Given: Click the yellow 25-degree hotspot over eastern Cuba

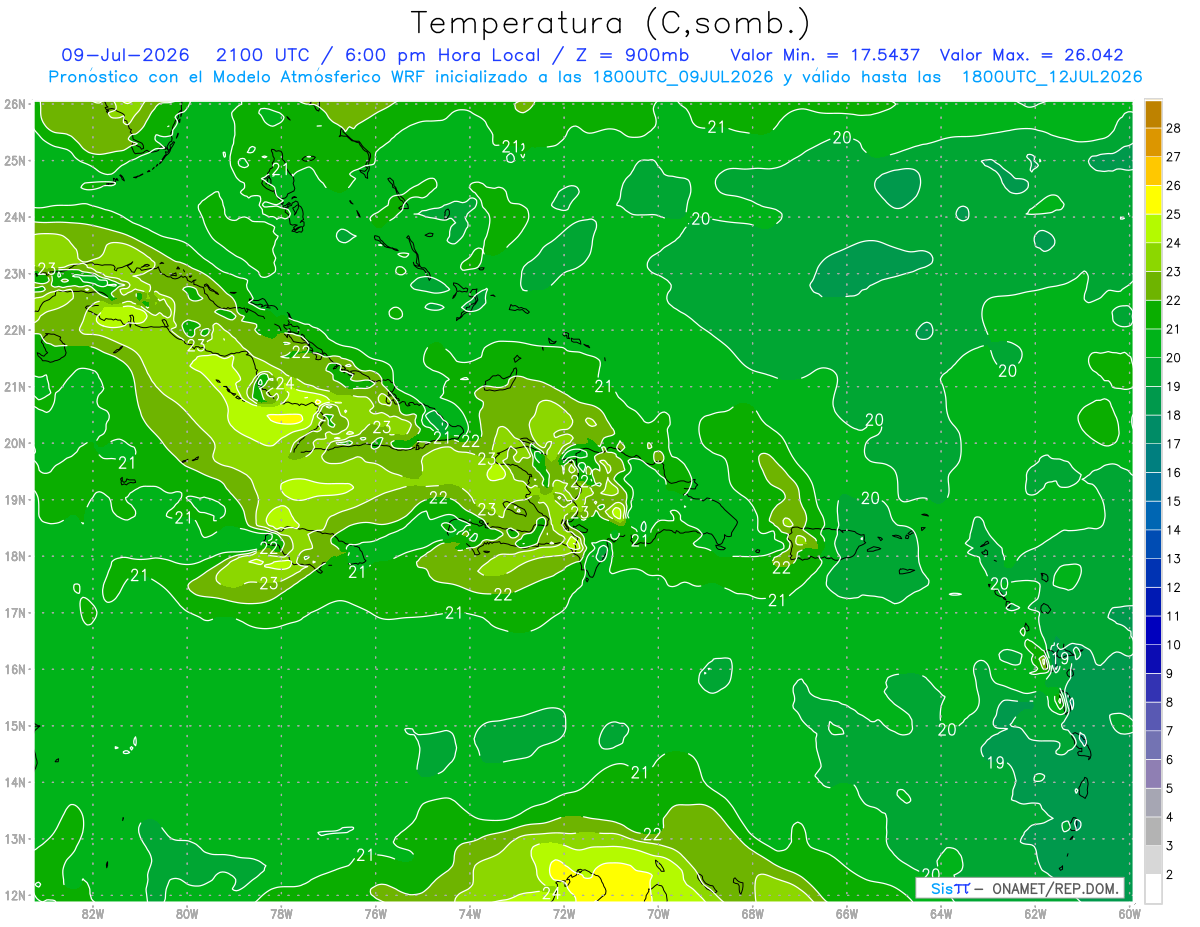Looking at the screenshot, I should pyautogui.click(x=284, y=419).
